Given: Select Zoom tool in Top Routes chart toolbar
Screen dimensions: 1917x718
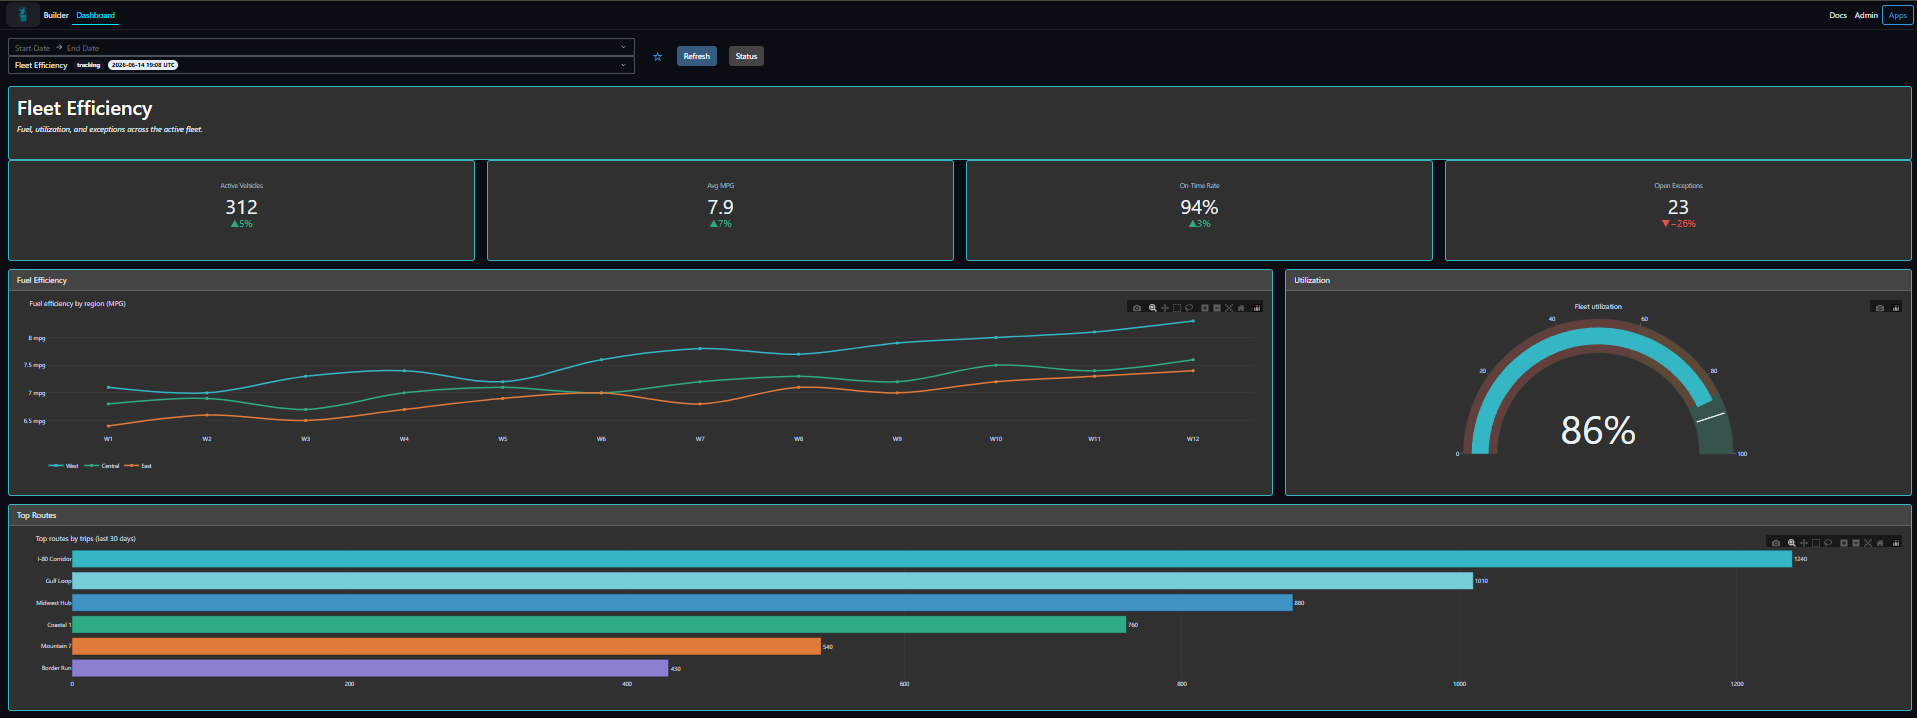Looking at the screenshot, I should pos(1792,543).
